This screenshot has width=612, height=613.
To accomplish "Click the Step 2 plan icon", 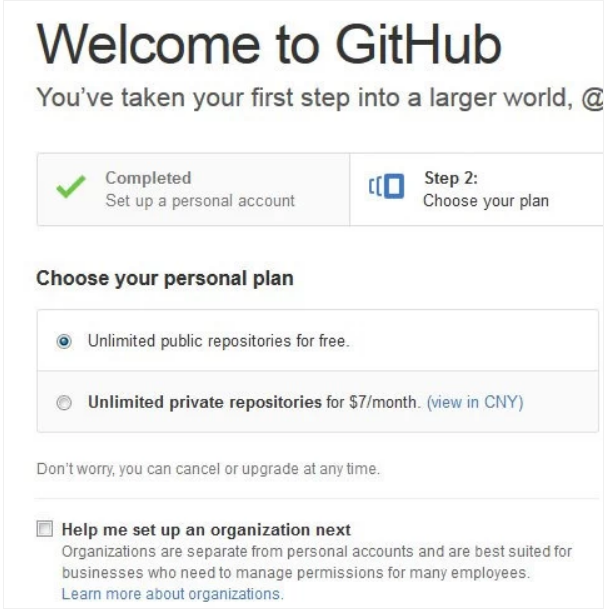I will pos(387,188).
